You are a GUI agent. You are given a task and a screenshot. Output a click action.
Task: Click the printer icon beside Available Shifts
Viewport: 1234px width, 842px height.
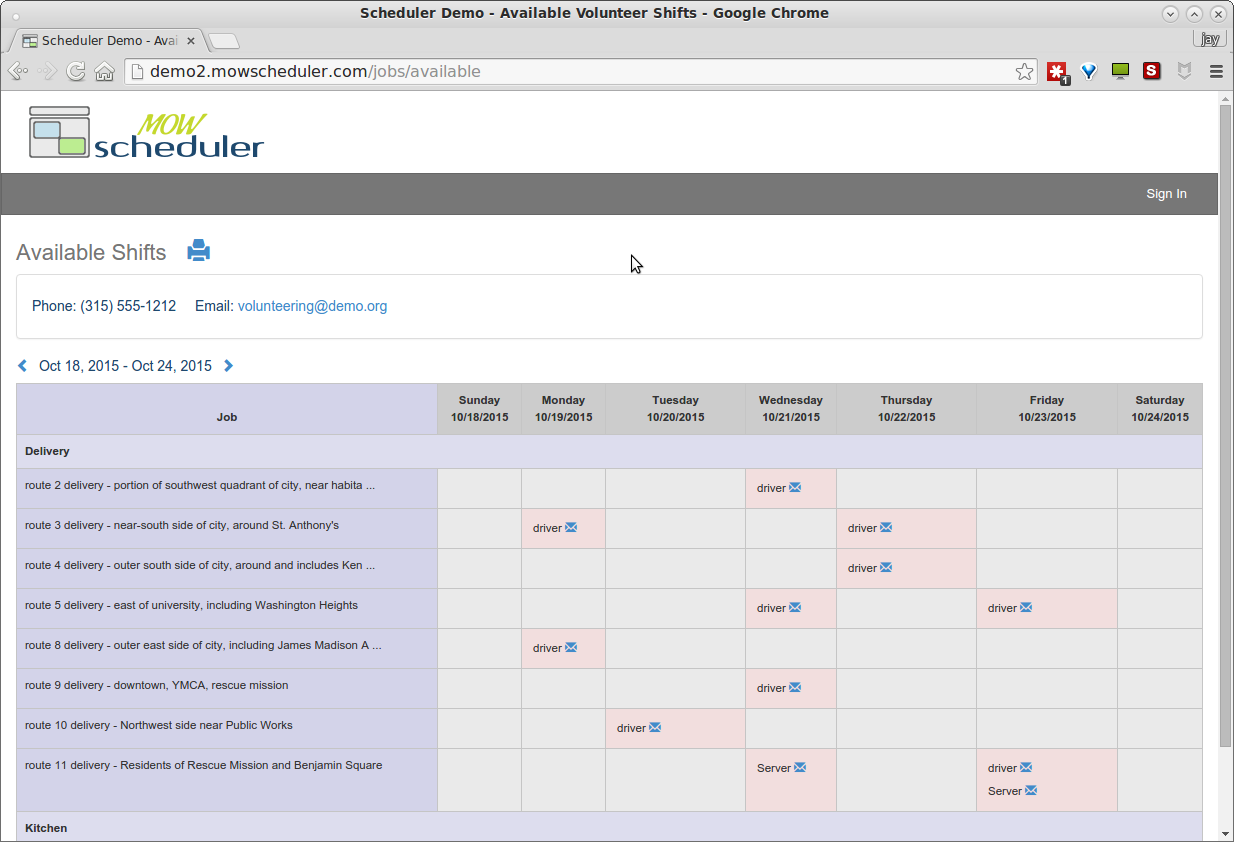pyautogui.click(x=199, y=251)
